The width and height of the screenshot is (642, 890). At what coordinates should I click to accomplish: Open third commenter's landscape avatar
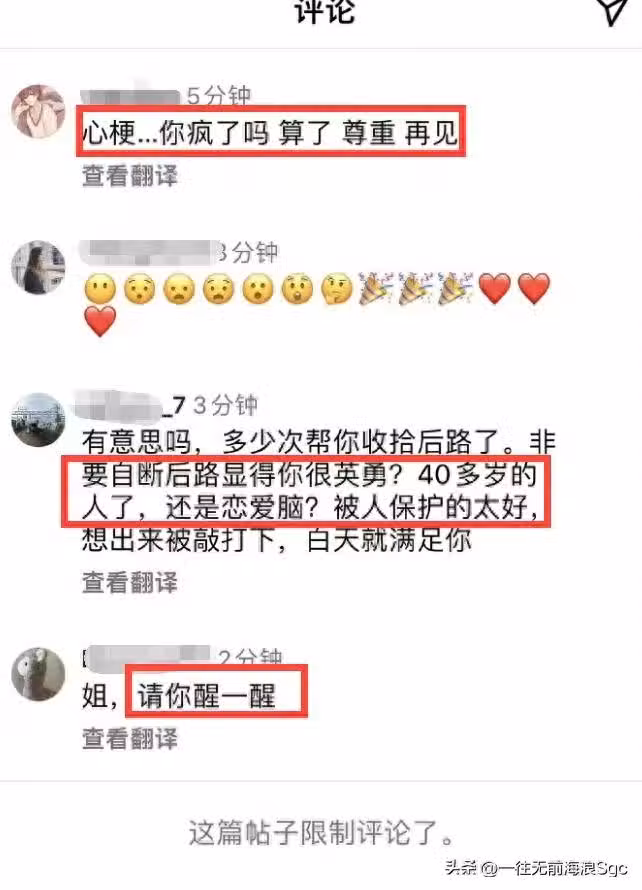39,419
